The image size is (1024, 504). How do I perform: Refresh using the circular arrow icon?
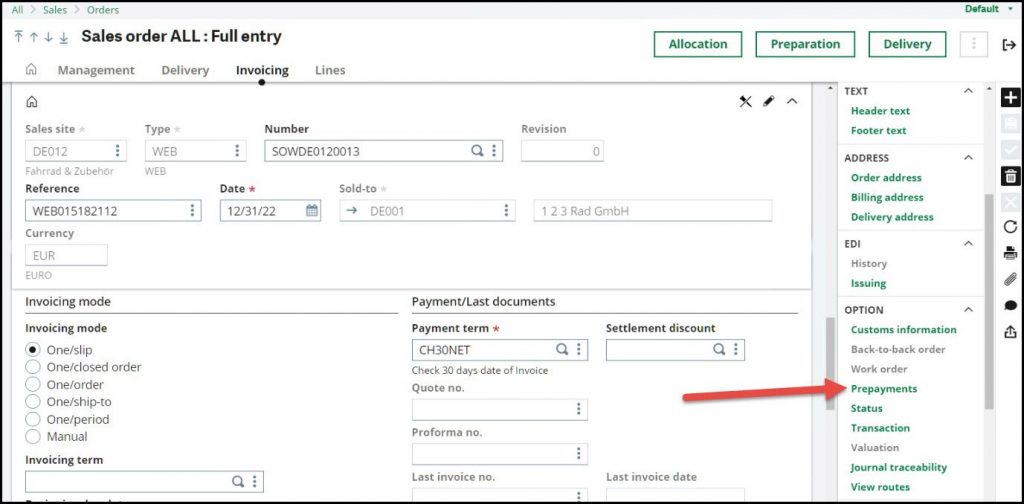click(x=1010, y=227)
